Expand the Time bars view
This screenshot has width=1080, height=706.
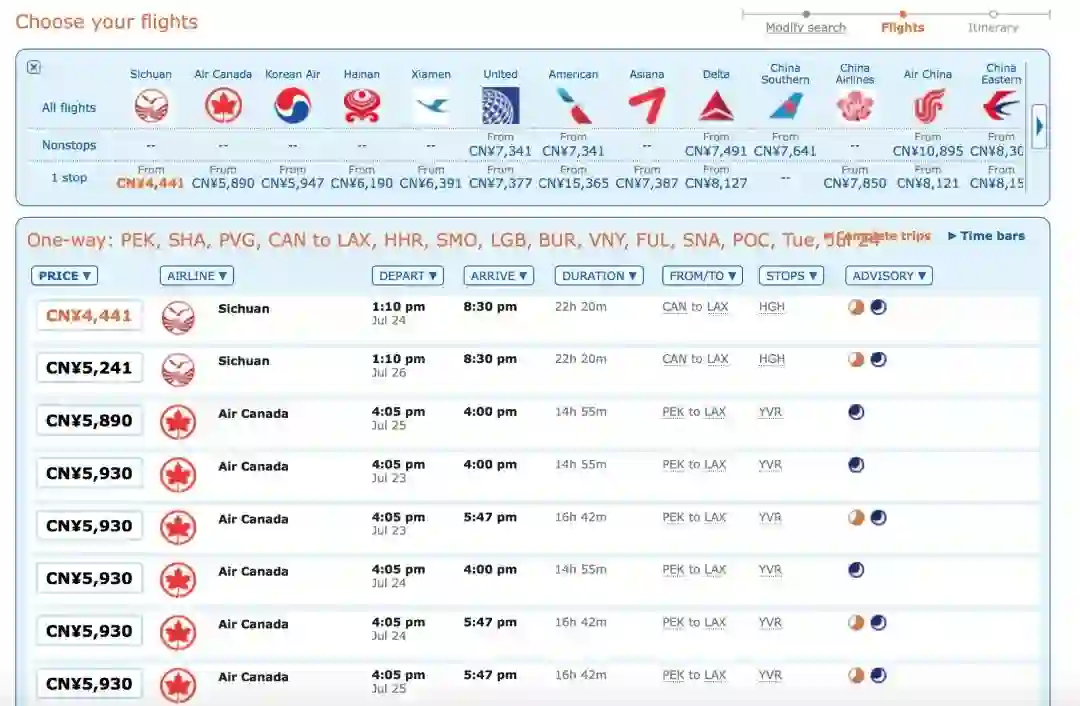pyautogui.click(x=986, y=236)
